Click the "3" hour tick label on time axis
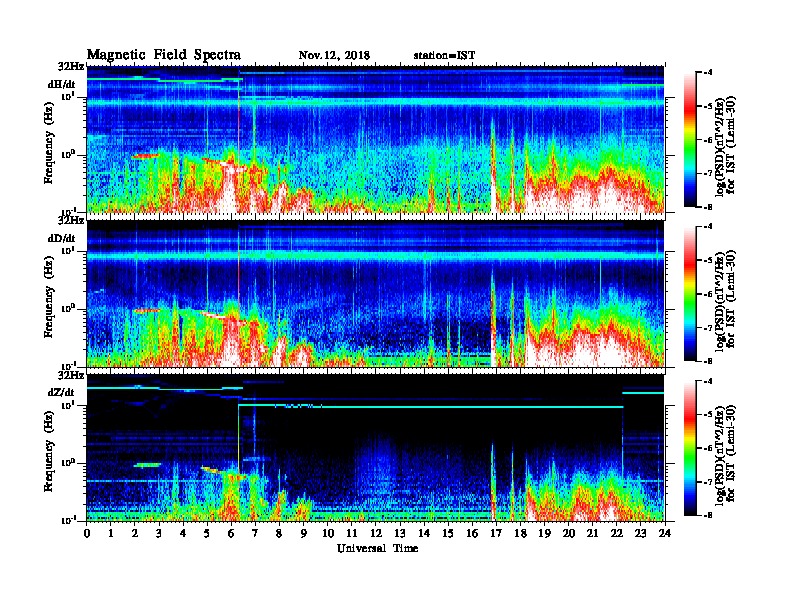This screenshot has width=792, height=612. 159,533
